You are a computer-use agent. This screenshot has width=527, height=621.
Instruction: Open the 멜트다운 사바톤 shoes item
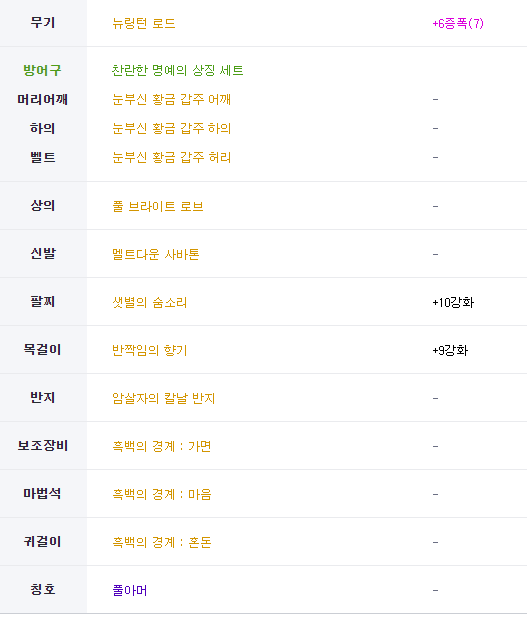[156, 254]
